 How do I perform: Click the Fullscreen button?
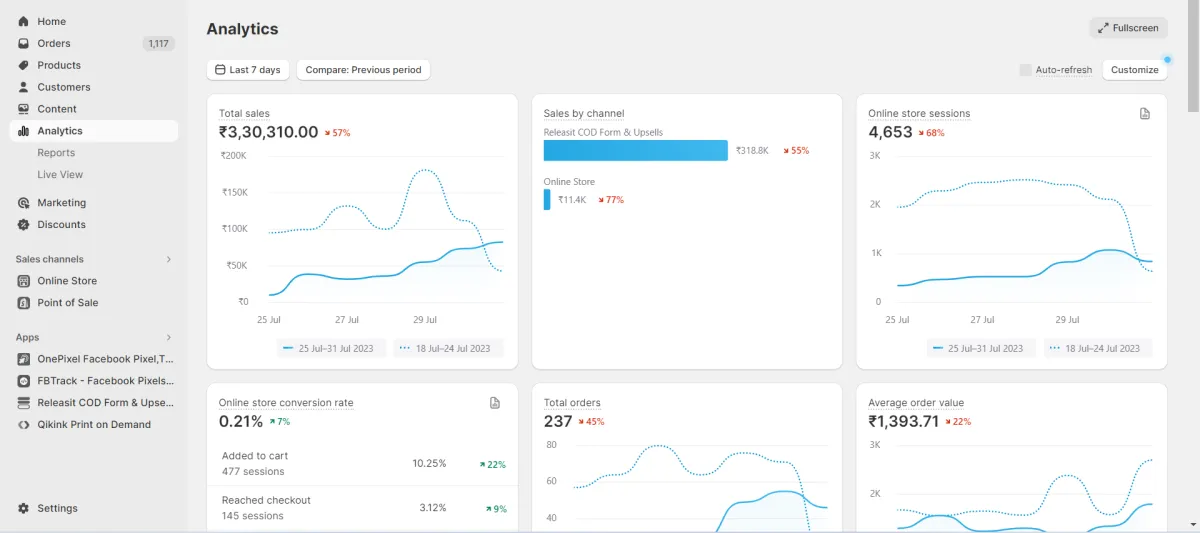1128,28
